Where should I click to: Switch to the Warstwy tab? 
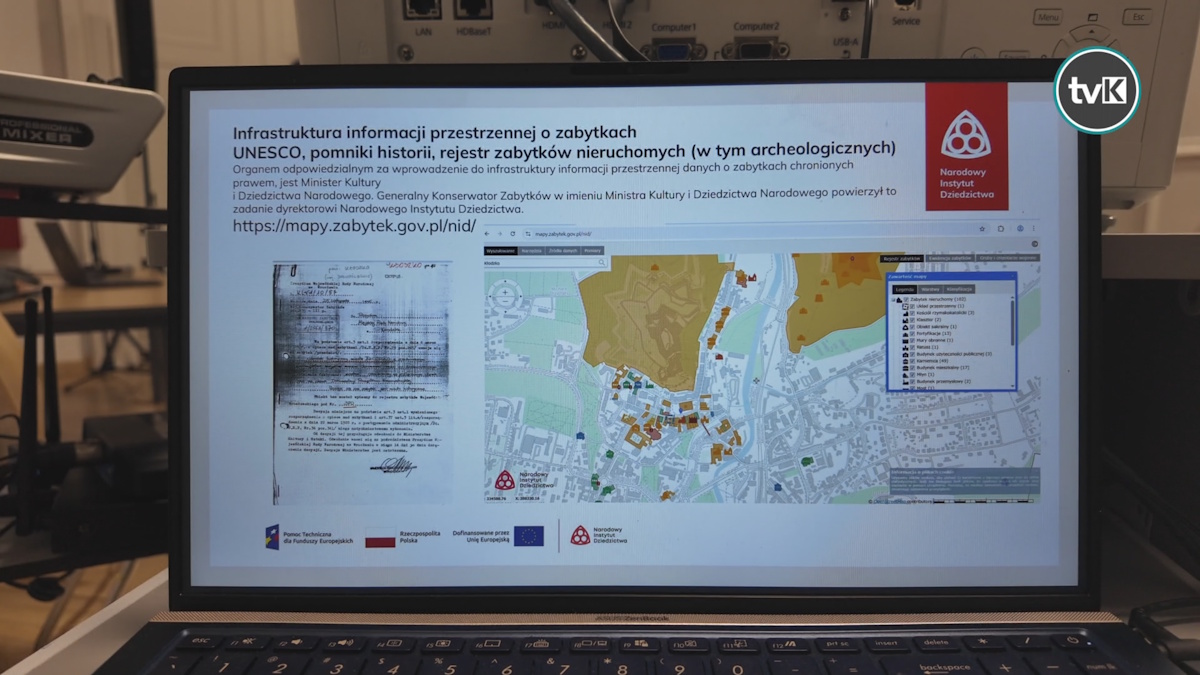tap(929, 289)
